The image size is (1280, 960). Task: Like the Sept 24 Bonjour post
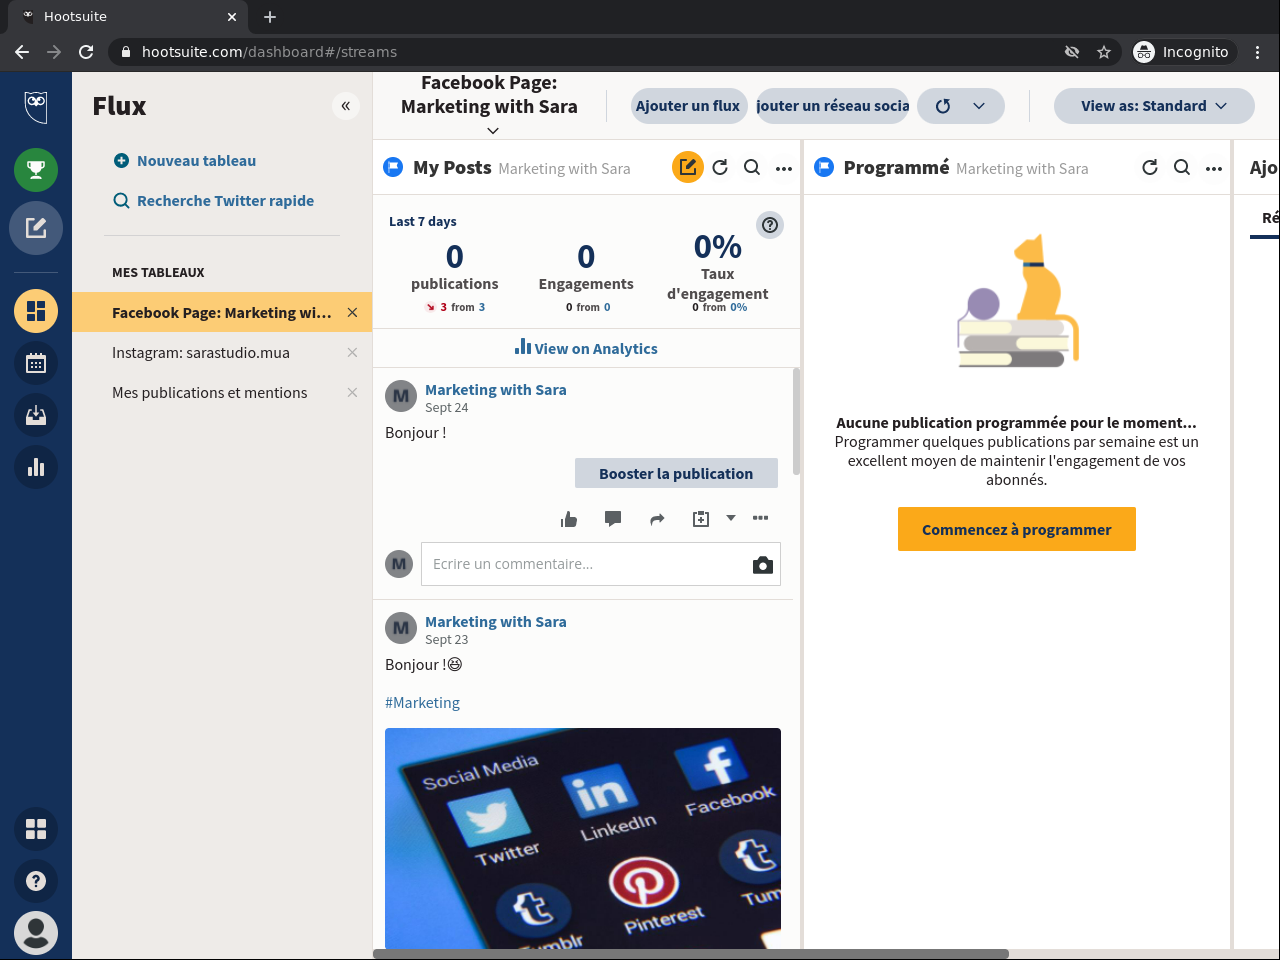point(569,518)
